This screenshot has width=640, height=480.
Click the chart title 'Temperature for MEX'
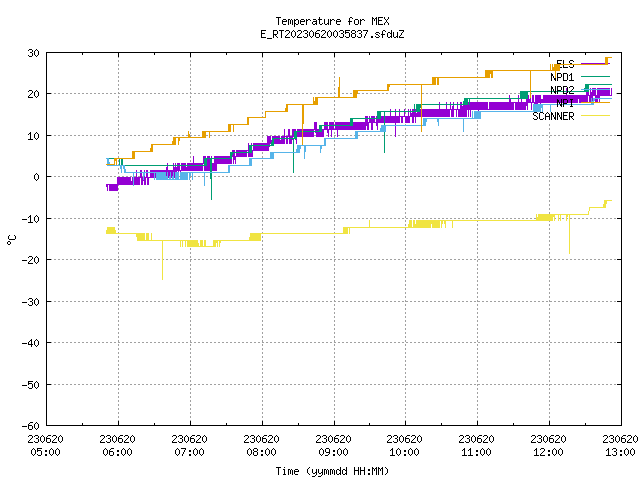tap(332, 21)
